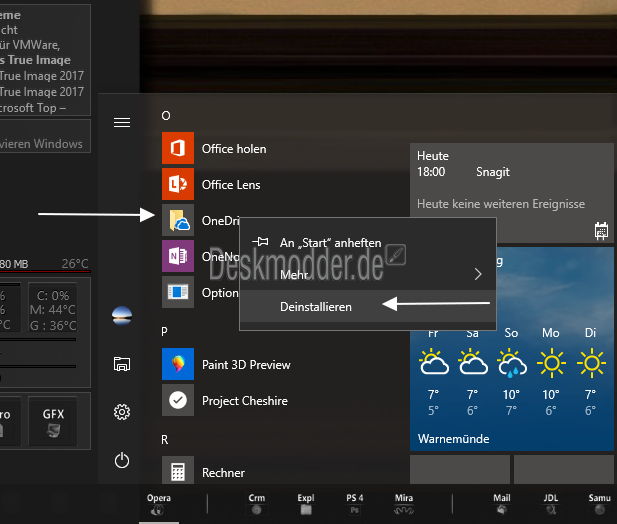
Task: Click Saturday forecast on weather tile
Action: pyautogui.click(x=473, y=372)
